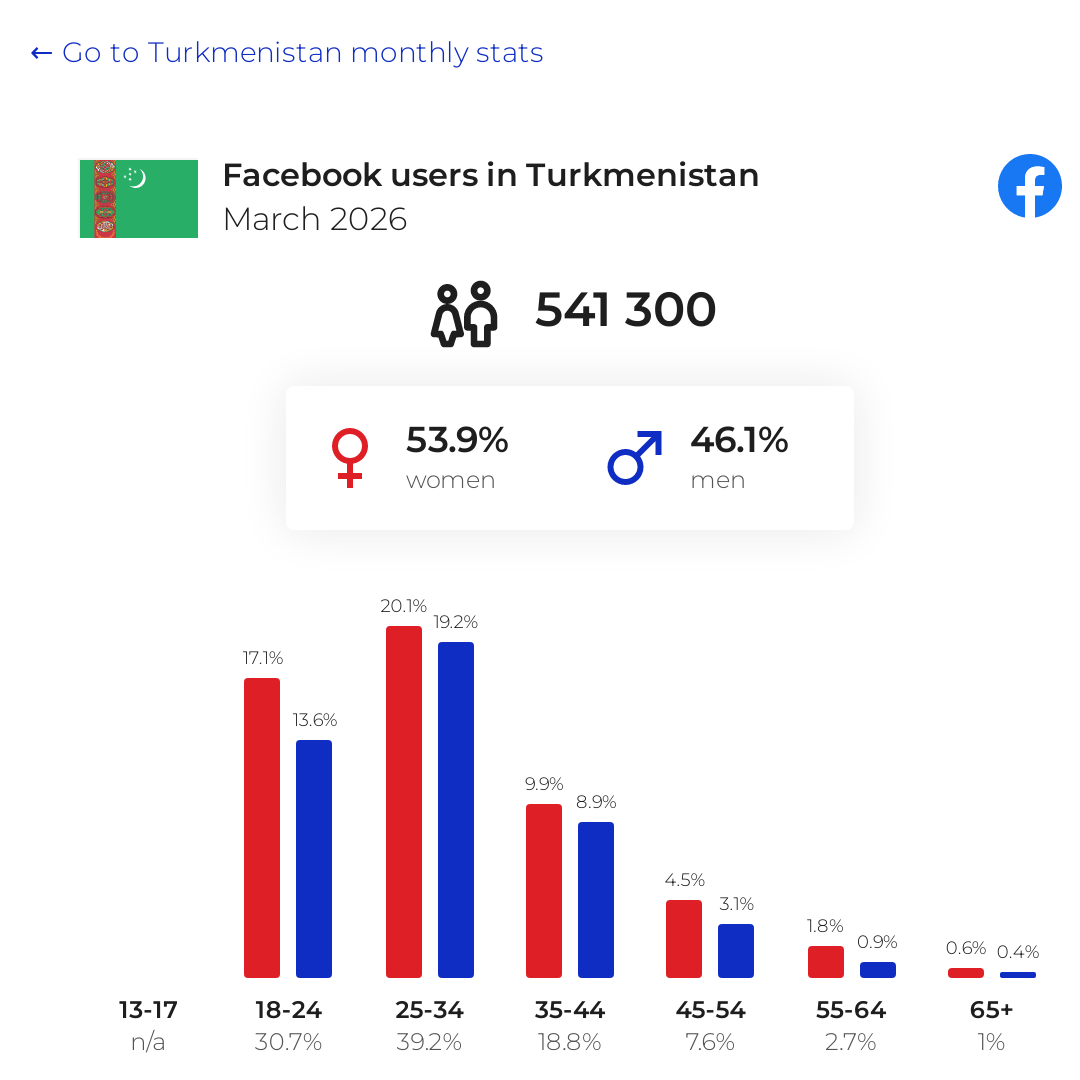Click the blue 8.9% bar for ages 35-44
This screenshot has height=1080, width=1080.
596,900
